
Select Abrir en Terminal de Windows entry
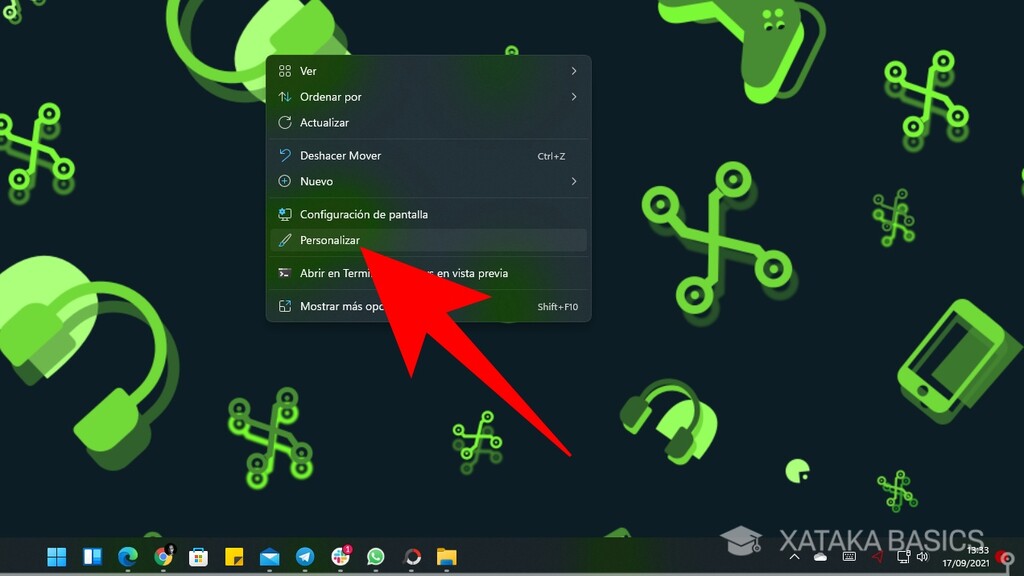[428, 273]
